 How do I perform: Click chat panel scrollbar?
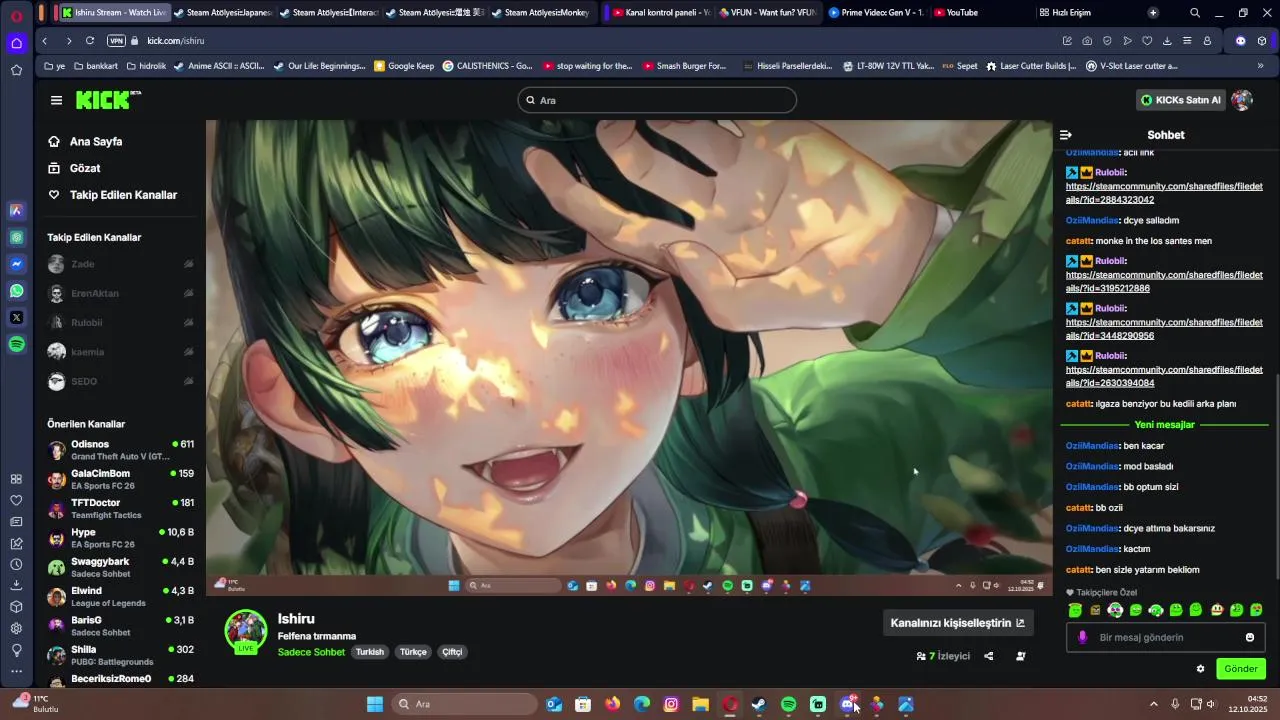tap(1276, 476)
